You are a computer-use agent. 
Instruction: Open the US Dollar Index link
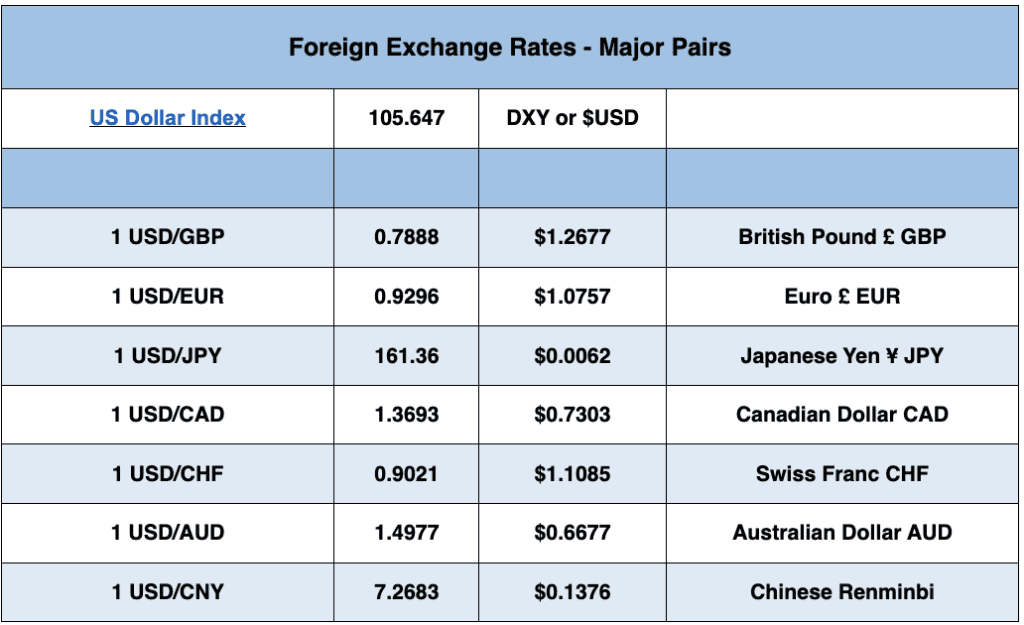(x=167, y=118)
